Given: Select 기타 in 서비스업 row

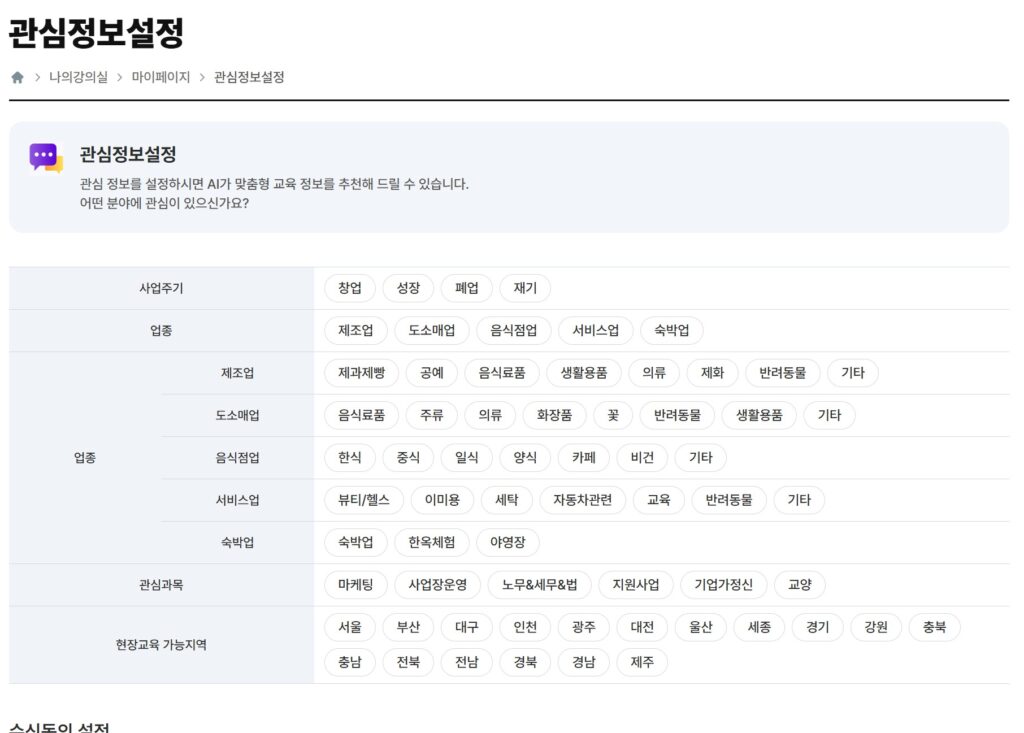Looking at the screenshot, I should click(799, 500).
